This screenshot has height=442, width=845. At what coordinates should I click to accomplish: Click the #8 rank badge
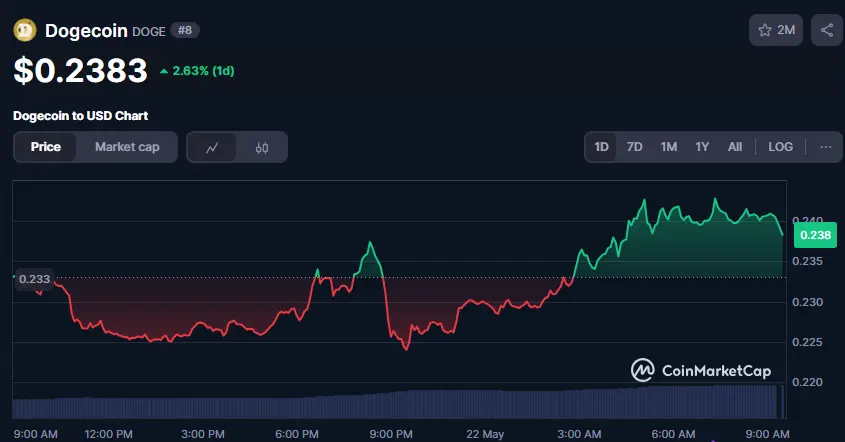[x=185, y=30]
